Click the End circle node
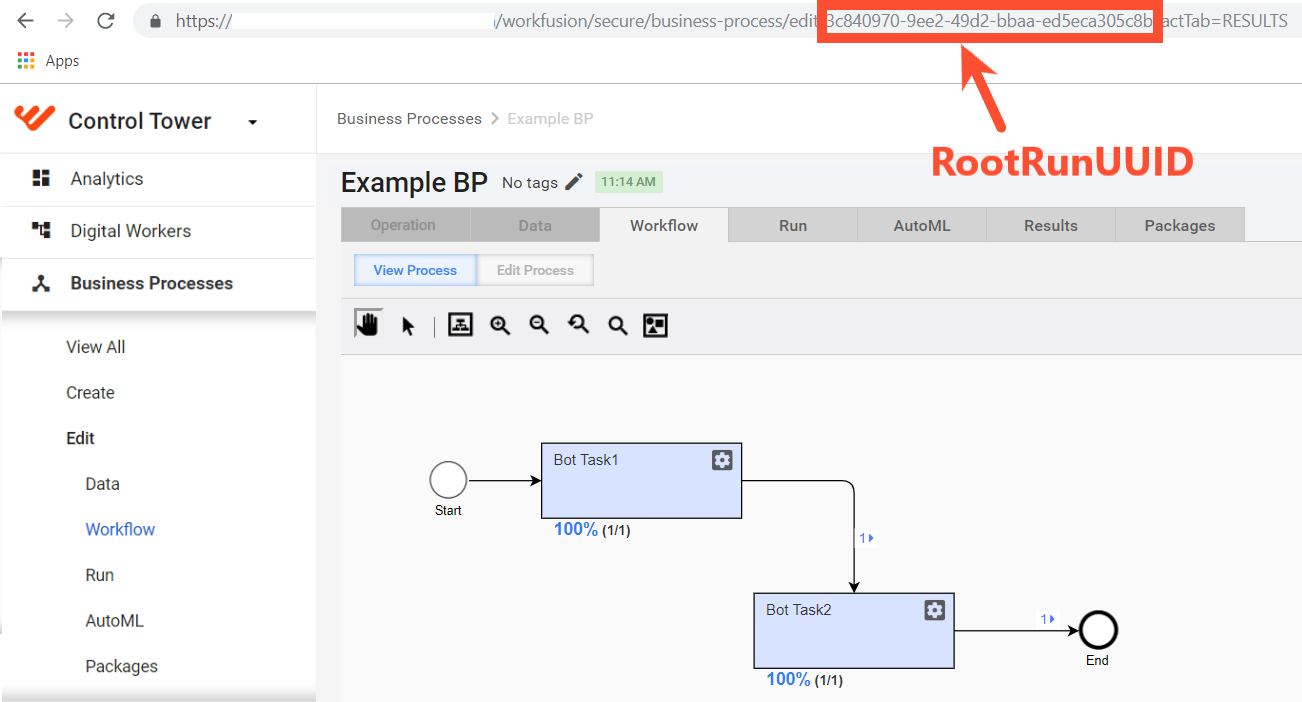Screen dimensions: 1302x702 pos(1097,630)
